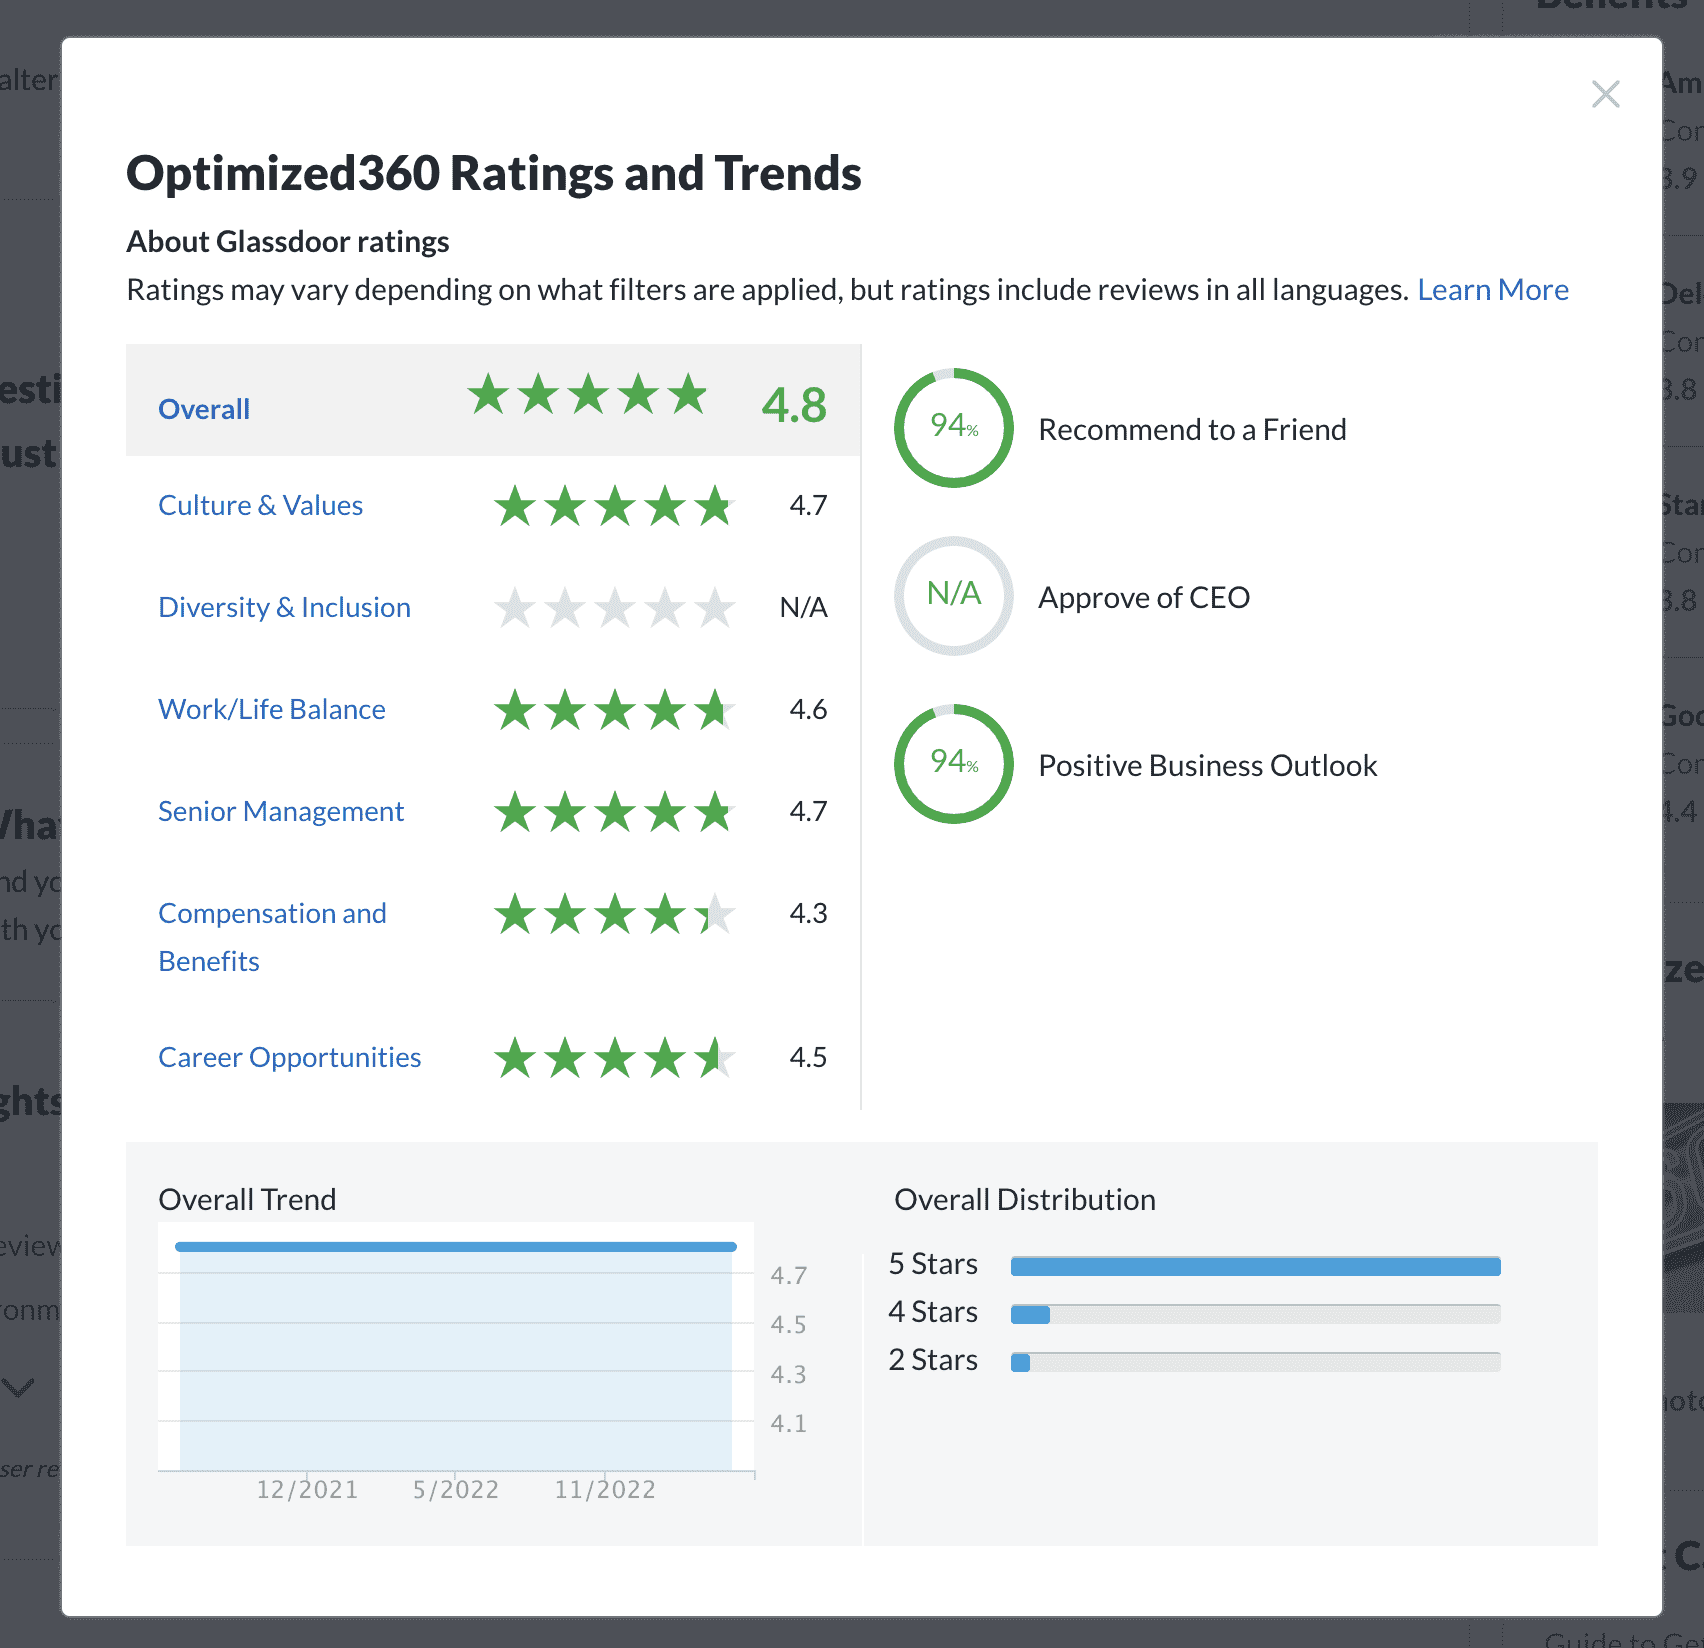1704x1648 pixels.
Task: Open Diversity & Inclusion rating
Action: point(284,607)
